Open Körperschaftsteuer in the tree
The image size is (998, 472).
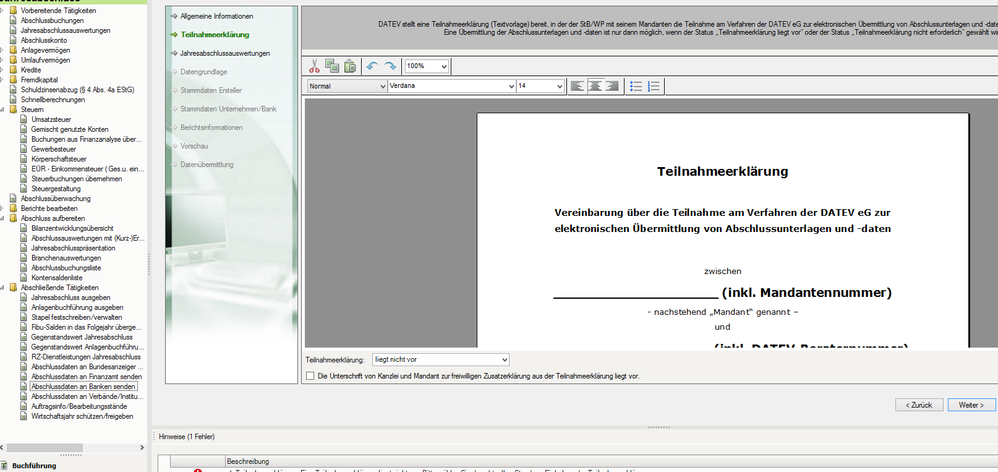pos(59,158)
